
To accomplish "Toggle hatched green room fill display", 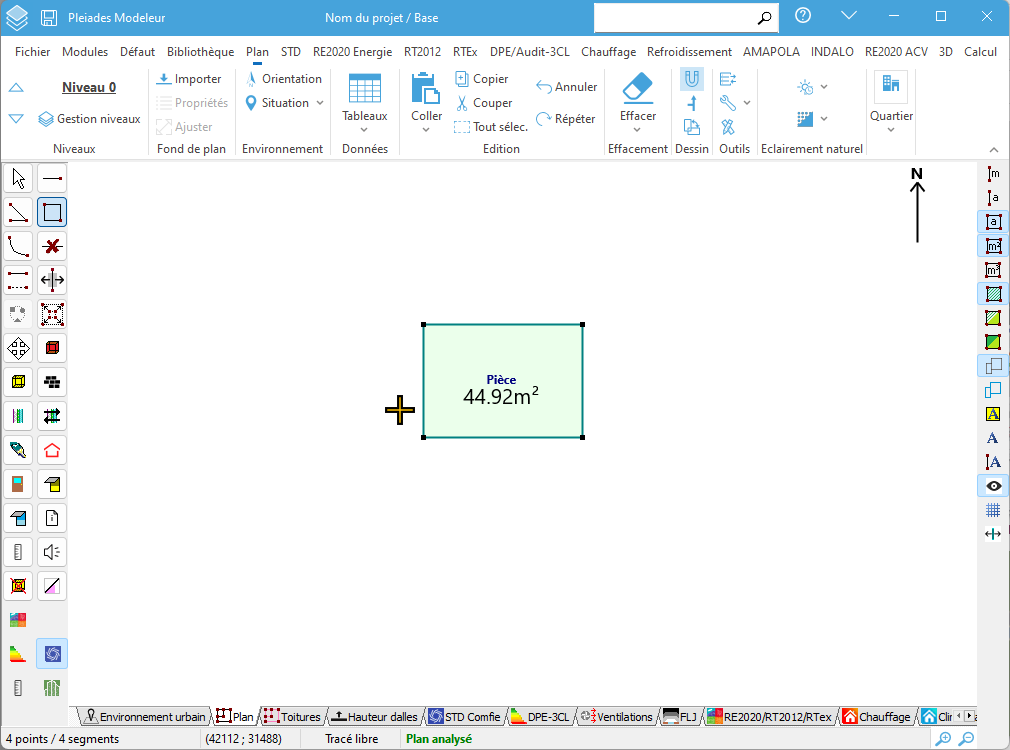I will click(993, 294).
